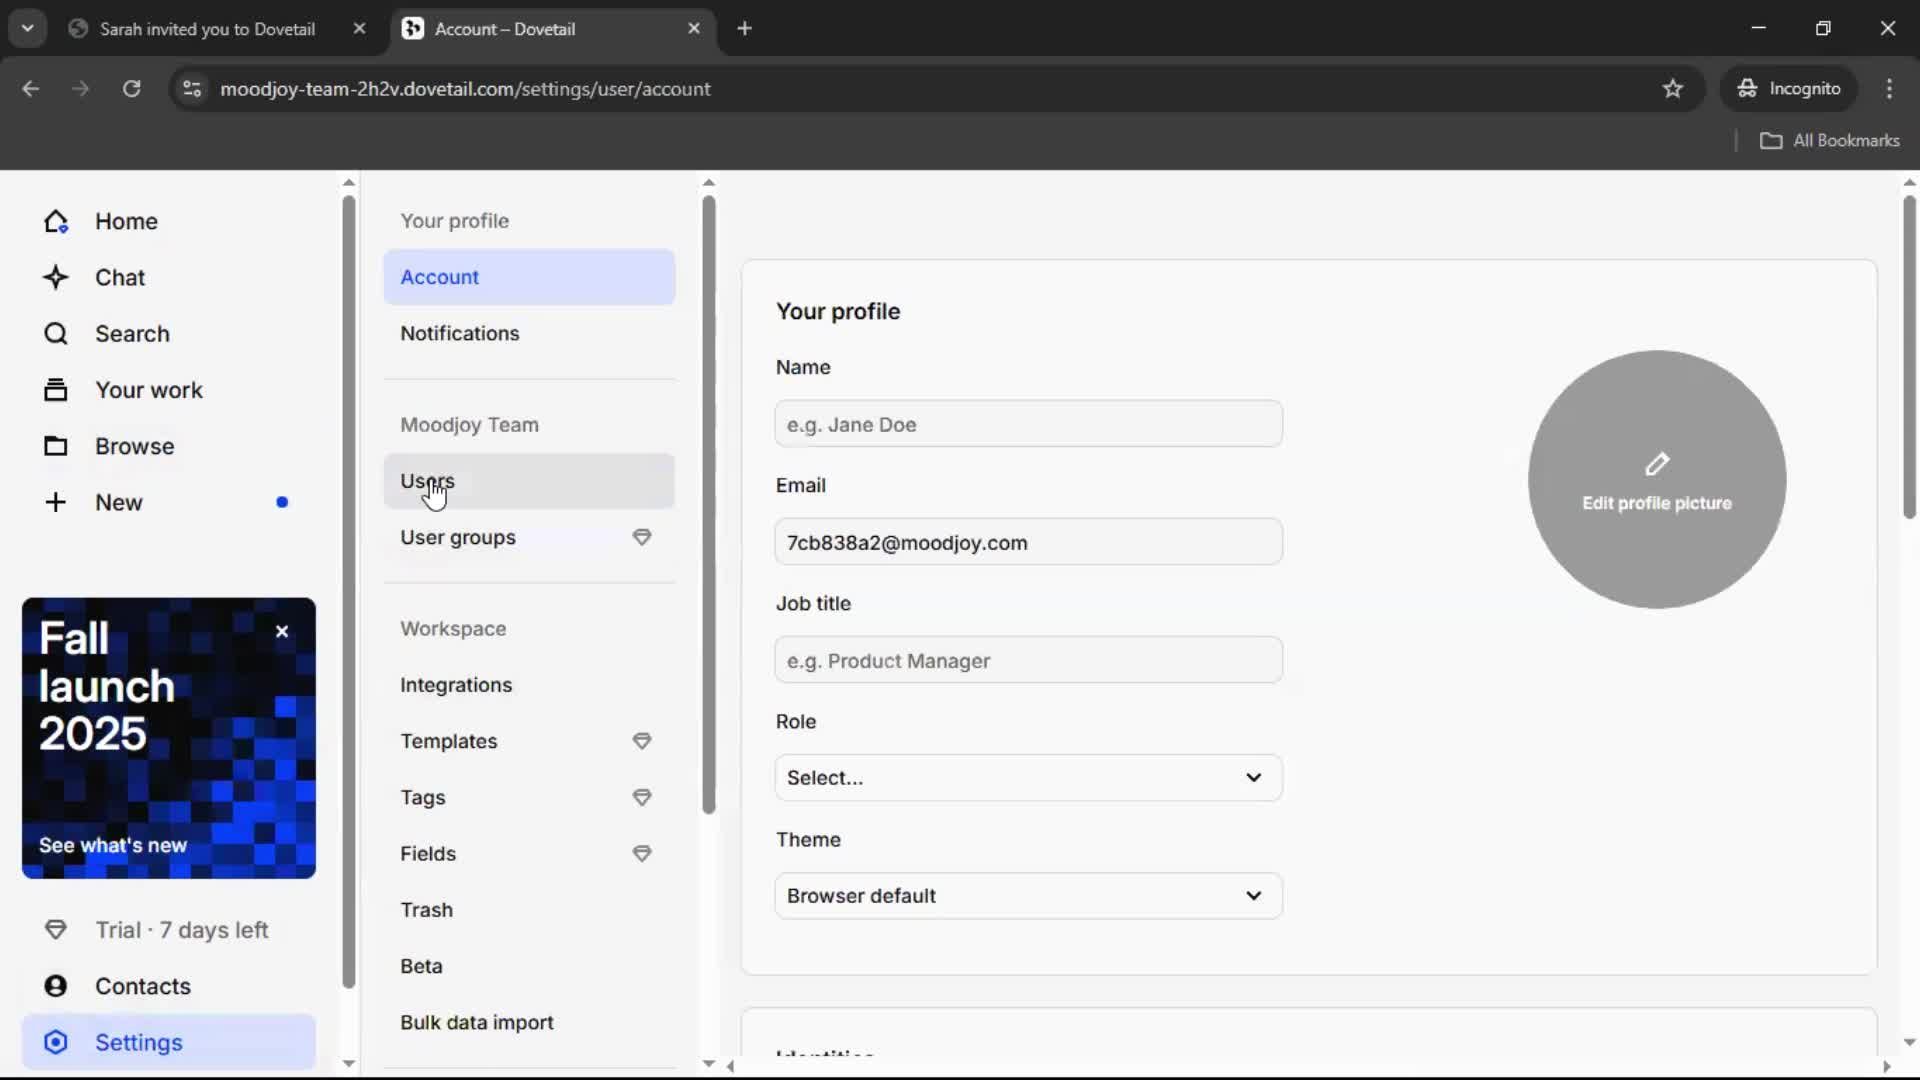Open Notifications settings section
Viewport: 1920px width, 1080px height.
(460, 333)
